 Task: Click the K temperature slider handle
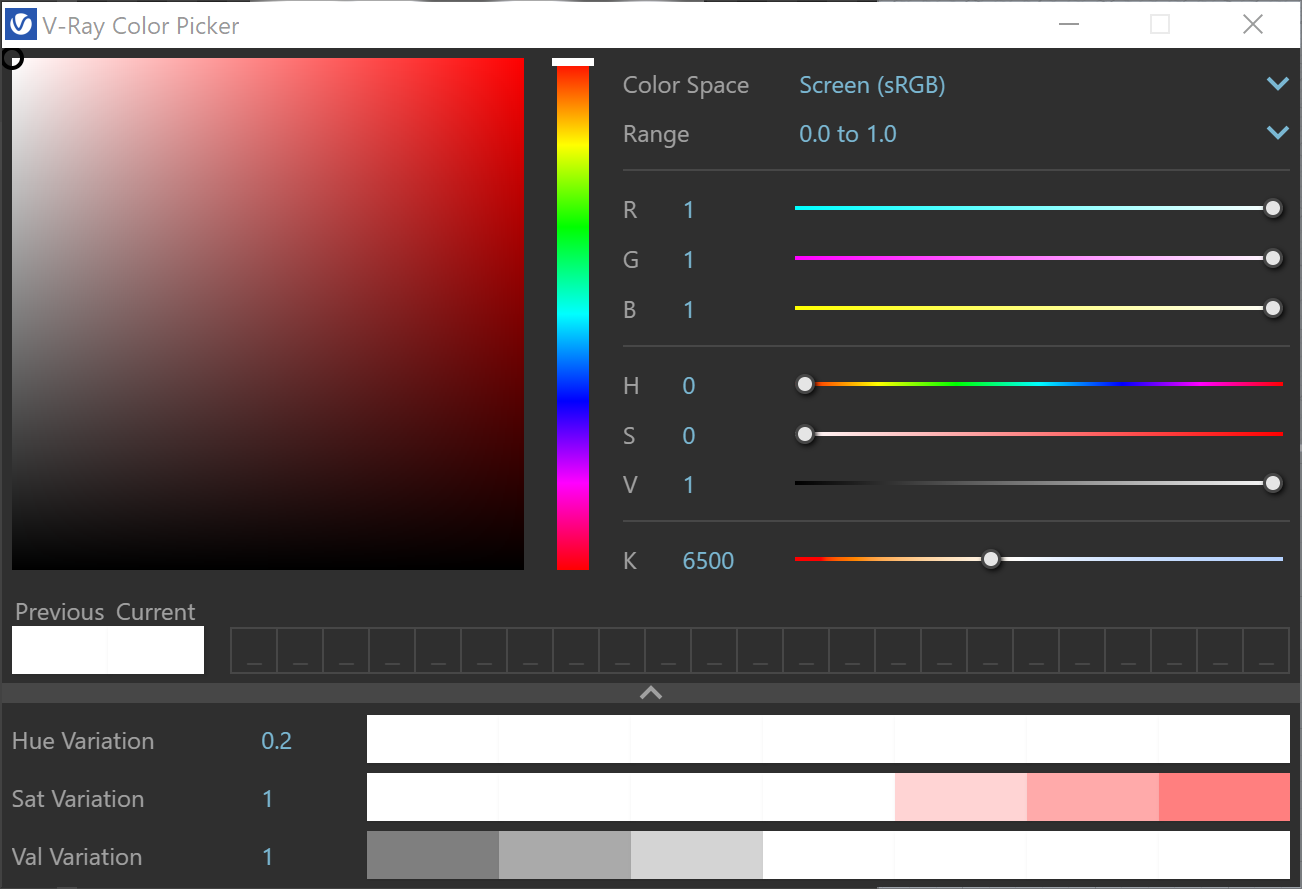tap(991, 559)
